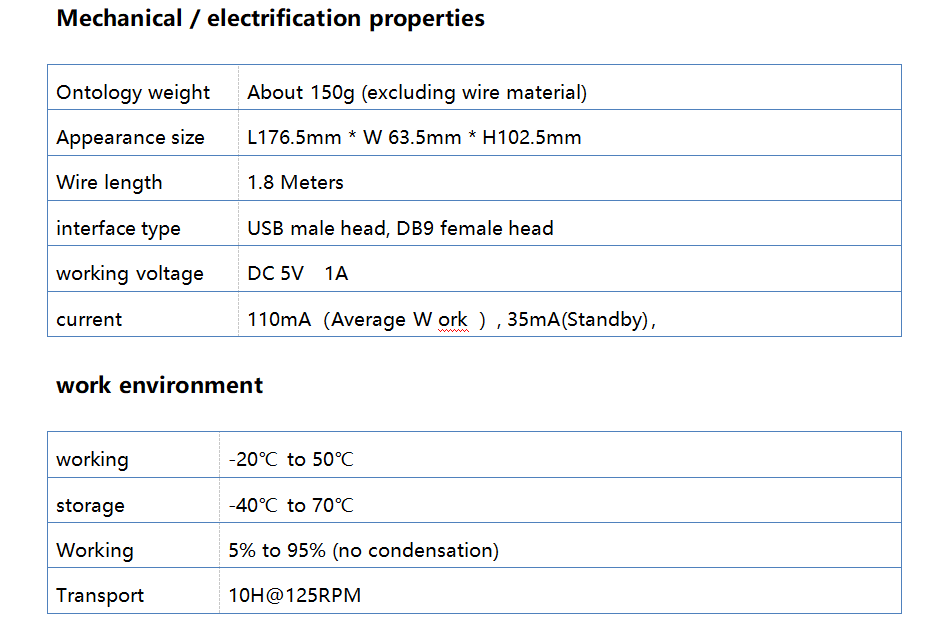Click the "work environment" heading
The height and width of the screenshot is (631, 949).
click(x=159, y=386)
